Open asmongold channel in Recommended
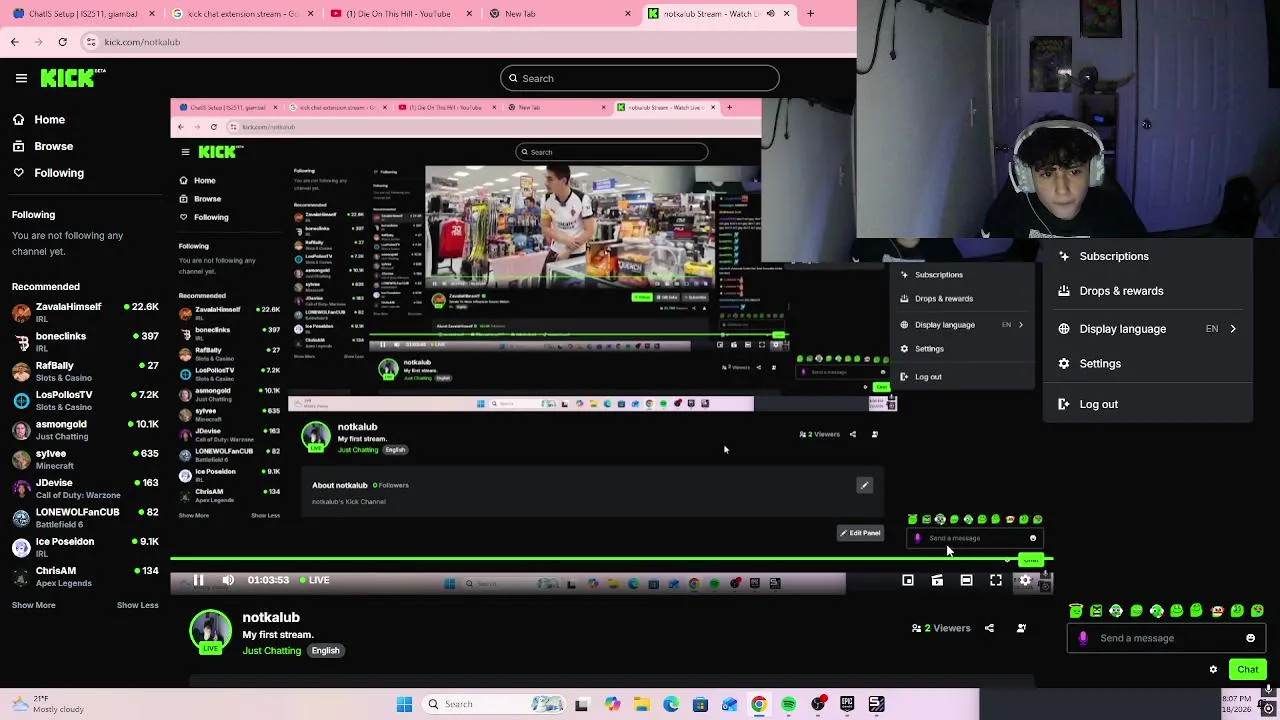The image size is (1280, 720). point(85,430)
